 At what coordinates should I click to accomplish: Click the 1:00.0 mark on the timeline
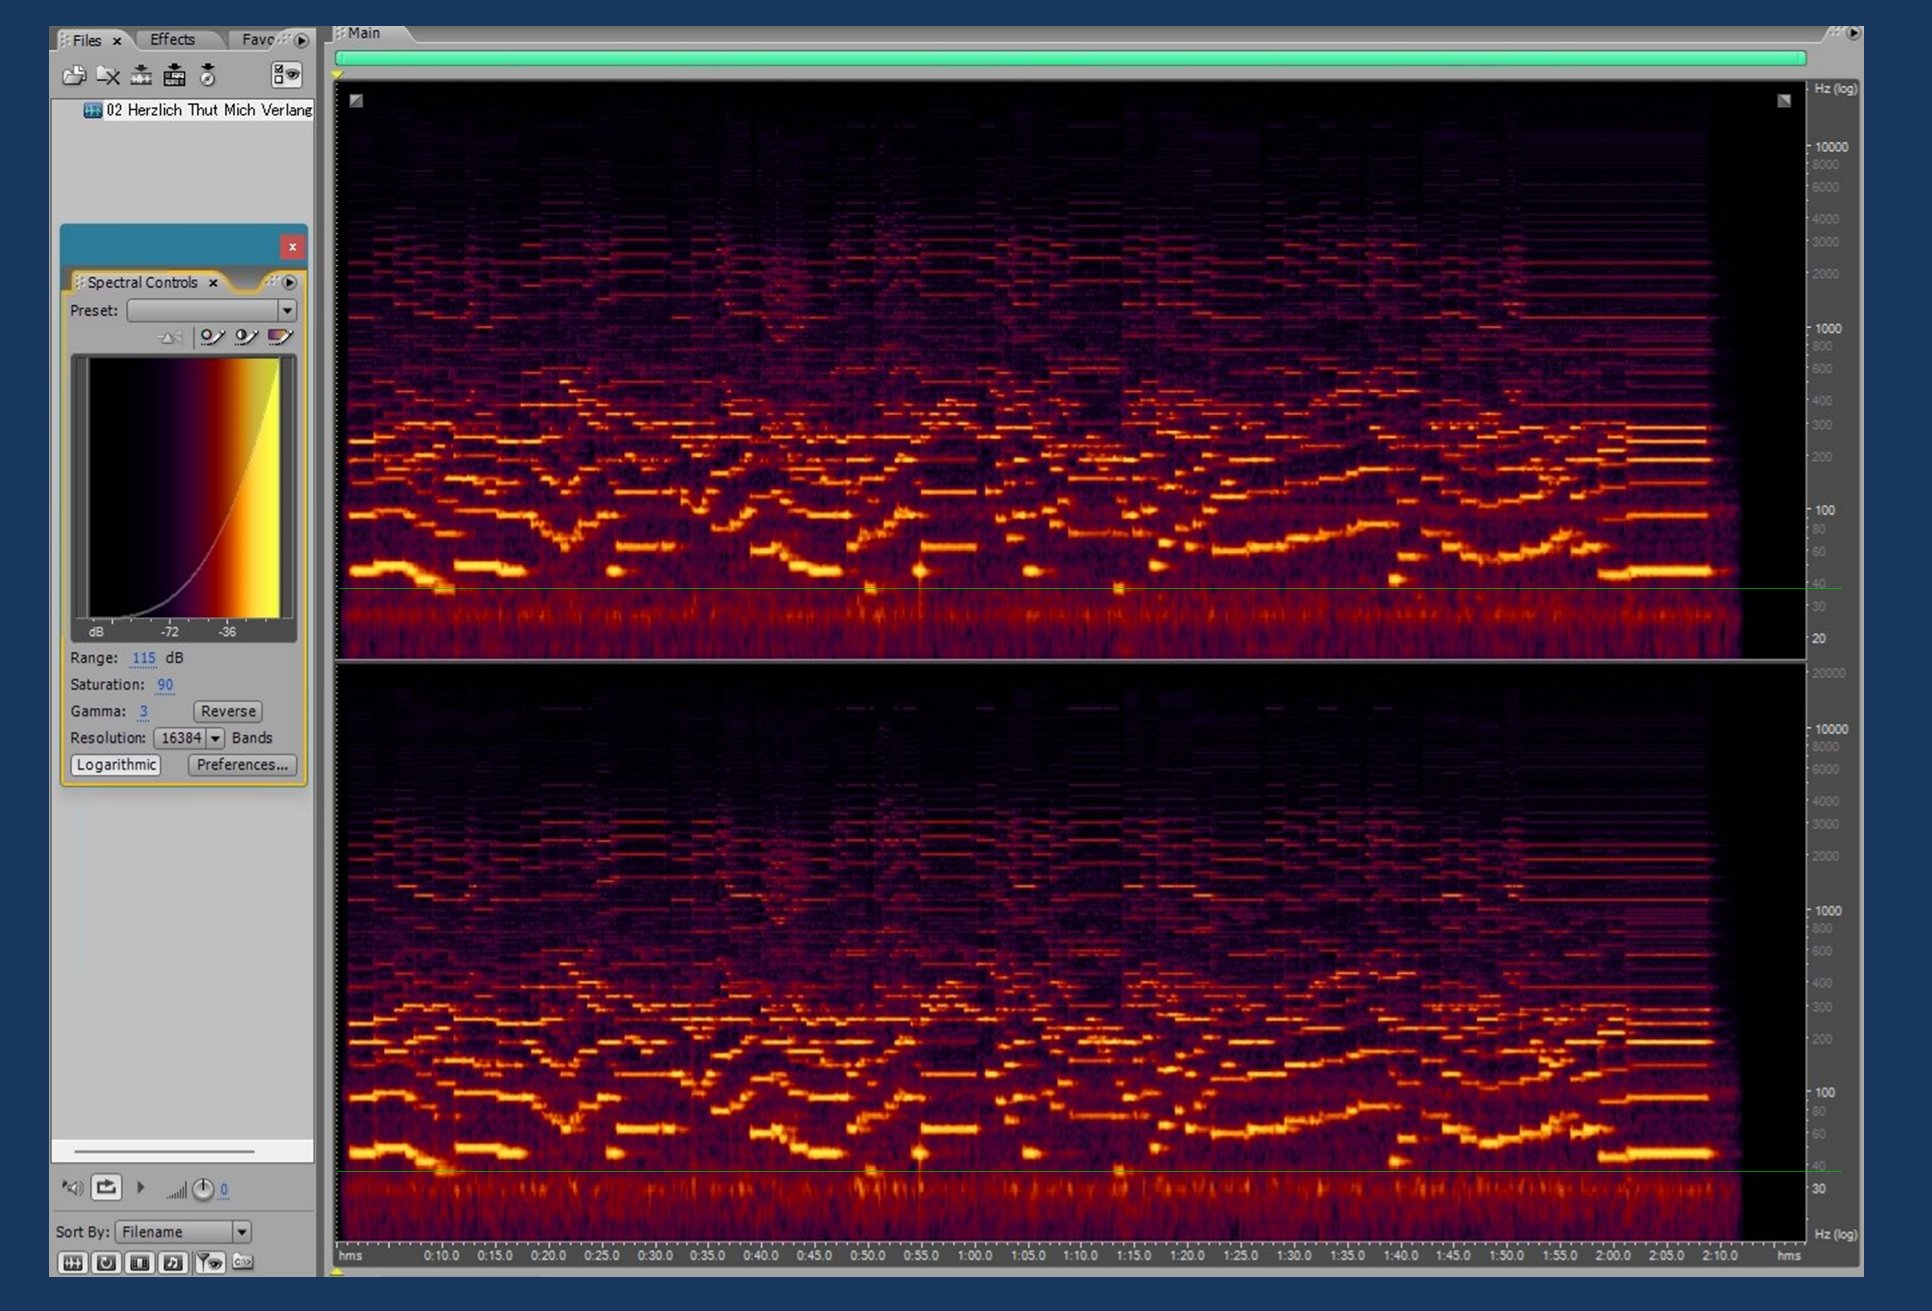(974, 1255)
